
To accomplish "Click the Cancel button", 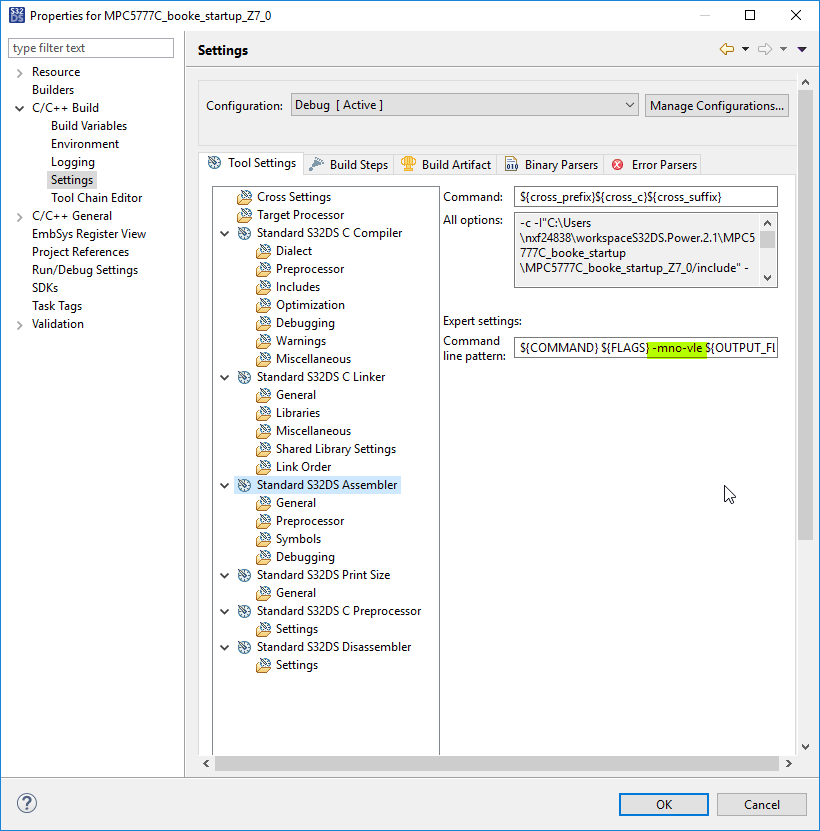I will coord(762,805).
